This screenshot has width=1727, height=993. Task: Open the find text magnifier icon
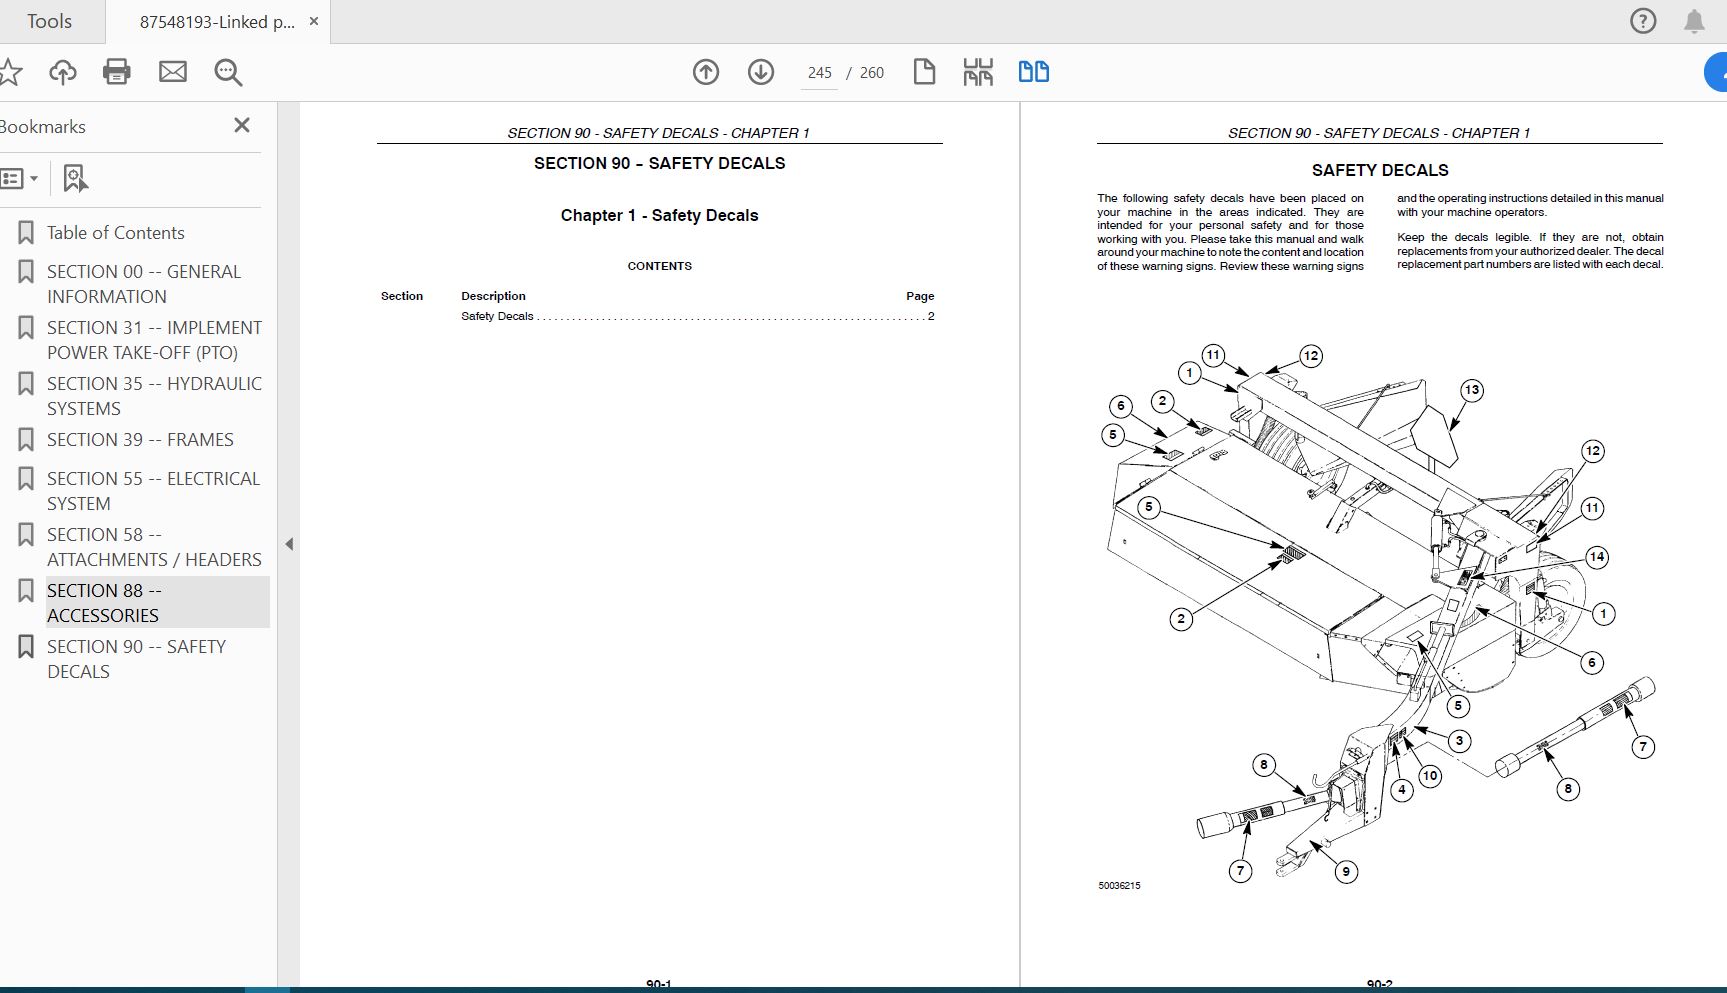pyautogui.click(x=228, y=72)
